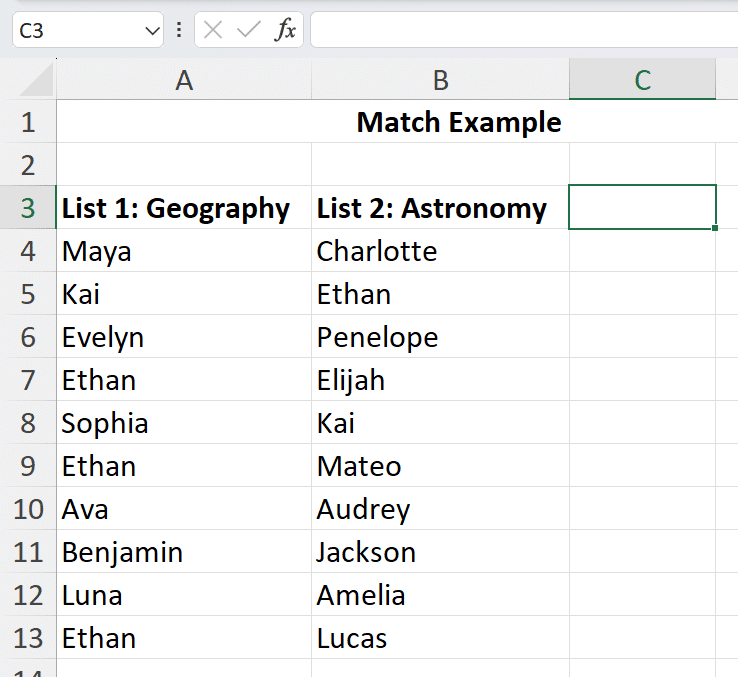Select row 1 header
This screenshot has width=738, height=677.
pos(28,121)
